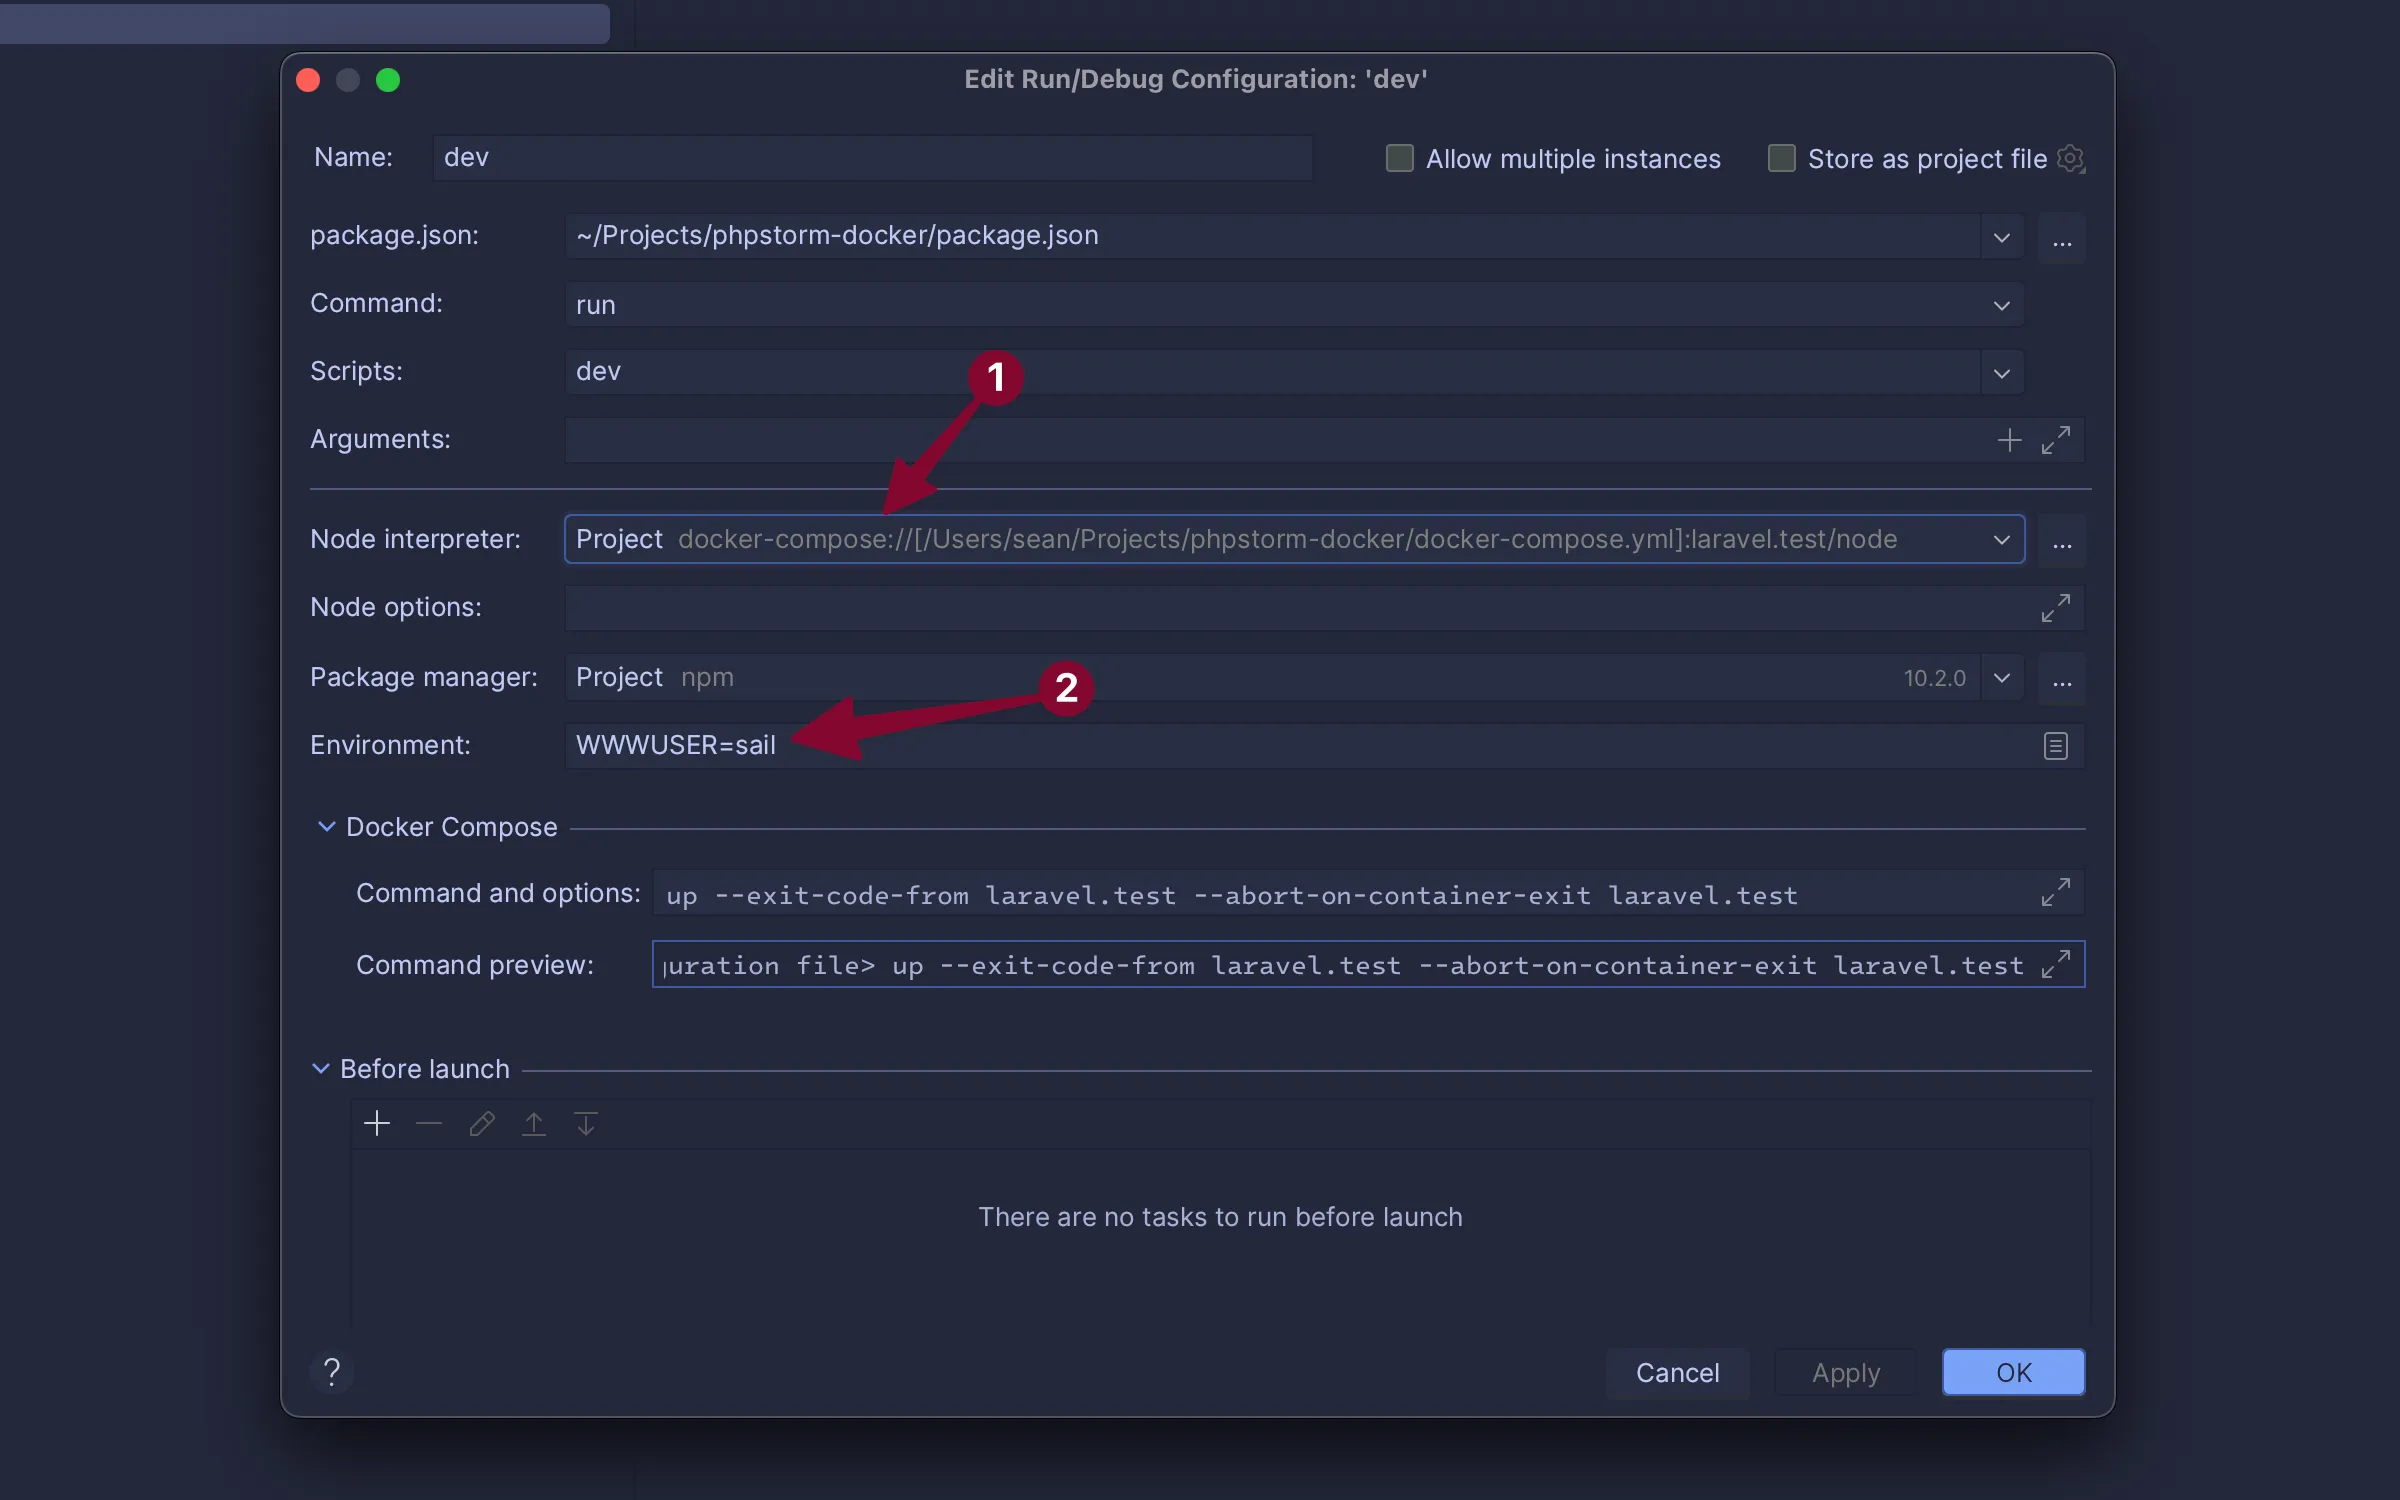Open the package.json path dropdown
This screenshot has height=1500, width=2400.
tap(2002, 238)
